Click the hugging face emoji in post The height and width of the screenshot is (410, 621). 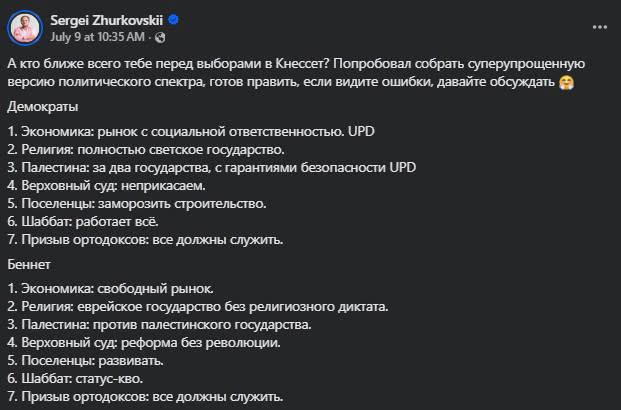566,83
